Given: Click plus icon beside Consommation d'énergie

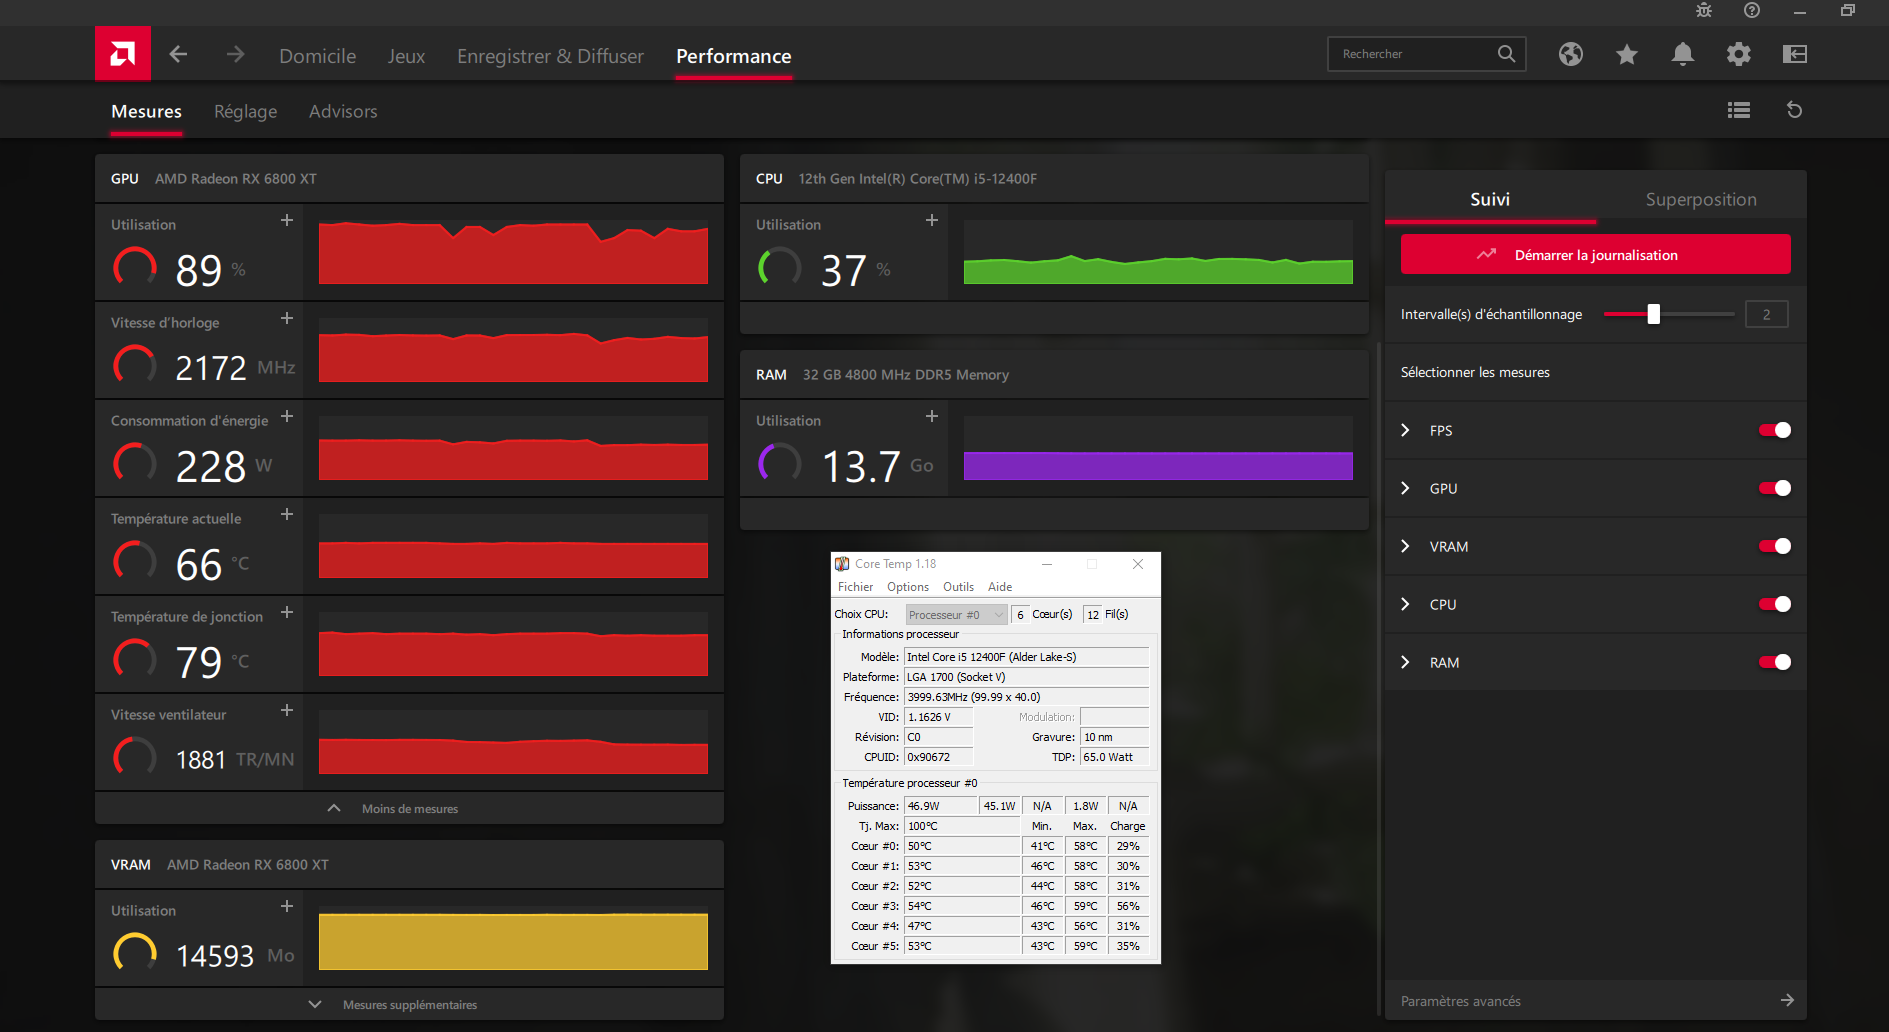Looking at the screenshot, I should click(287, 416).
